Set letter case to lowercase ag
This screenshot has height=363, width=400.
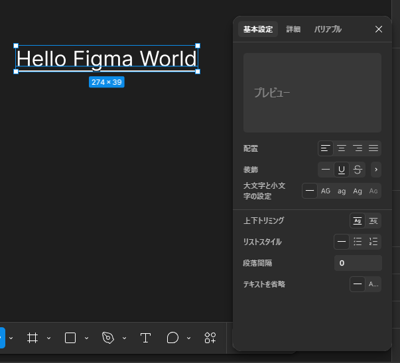coord(341,191)
